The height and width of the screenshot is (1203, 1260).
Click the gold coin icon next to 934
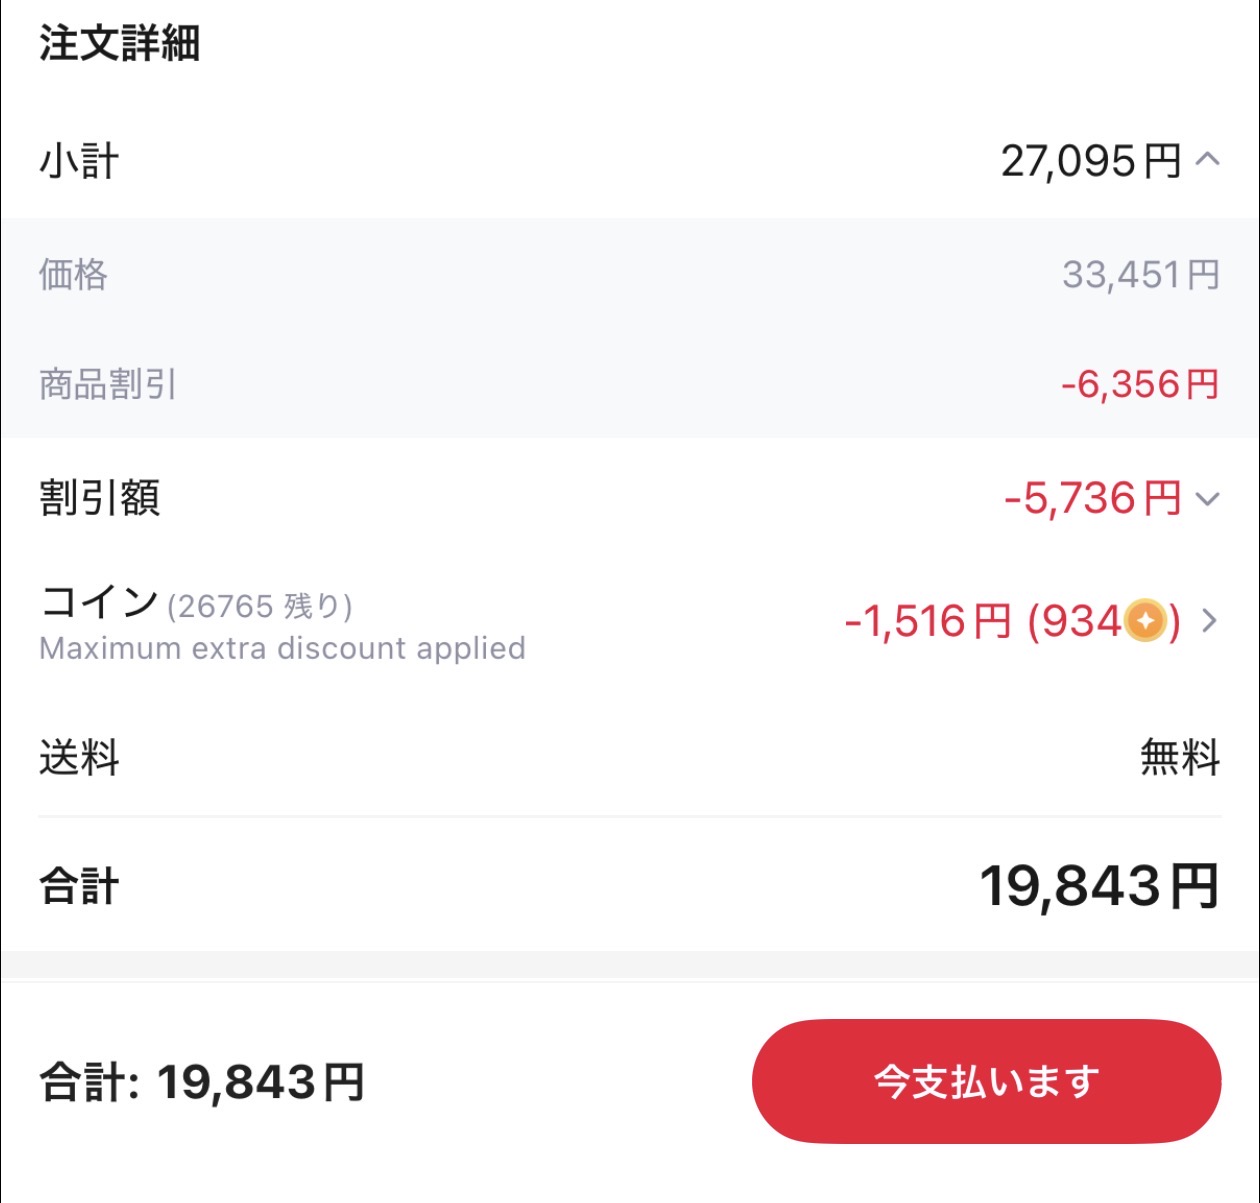[x=1143, y=622]
